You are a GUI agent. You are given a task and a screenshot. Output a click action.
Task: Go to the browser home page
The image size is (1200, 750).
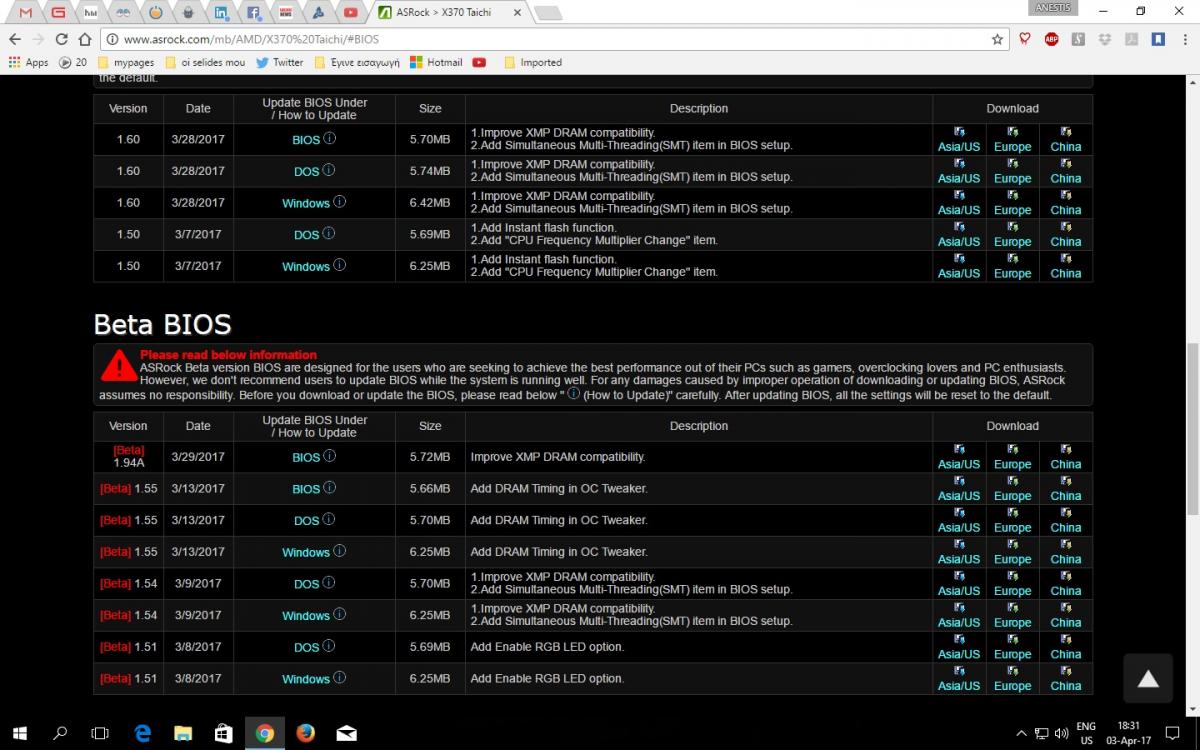point(84,39)
